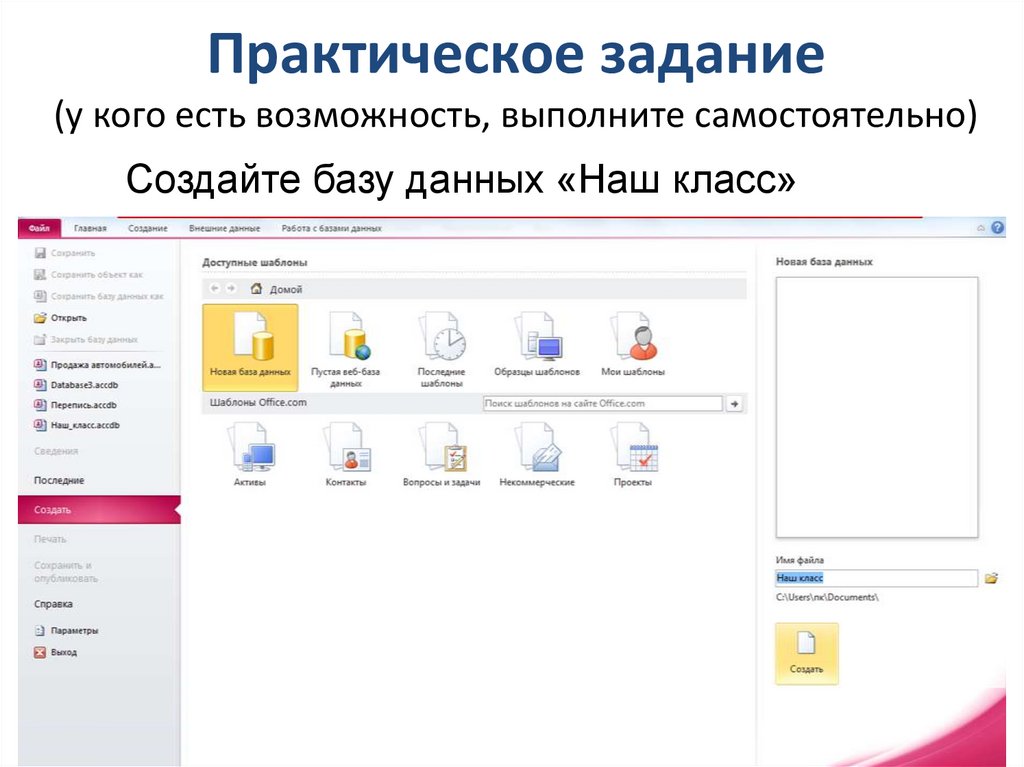Click the back navigation arrow above templates
1024x767 pixels.
tap(217, 288)
